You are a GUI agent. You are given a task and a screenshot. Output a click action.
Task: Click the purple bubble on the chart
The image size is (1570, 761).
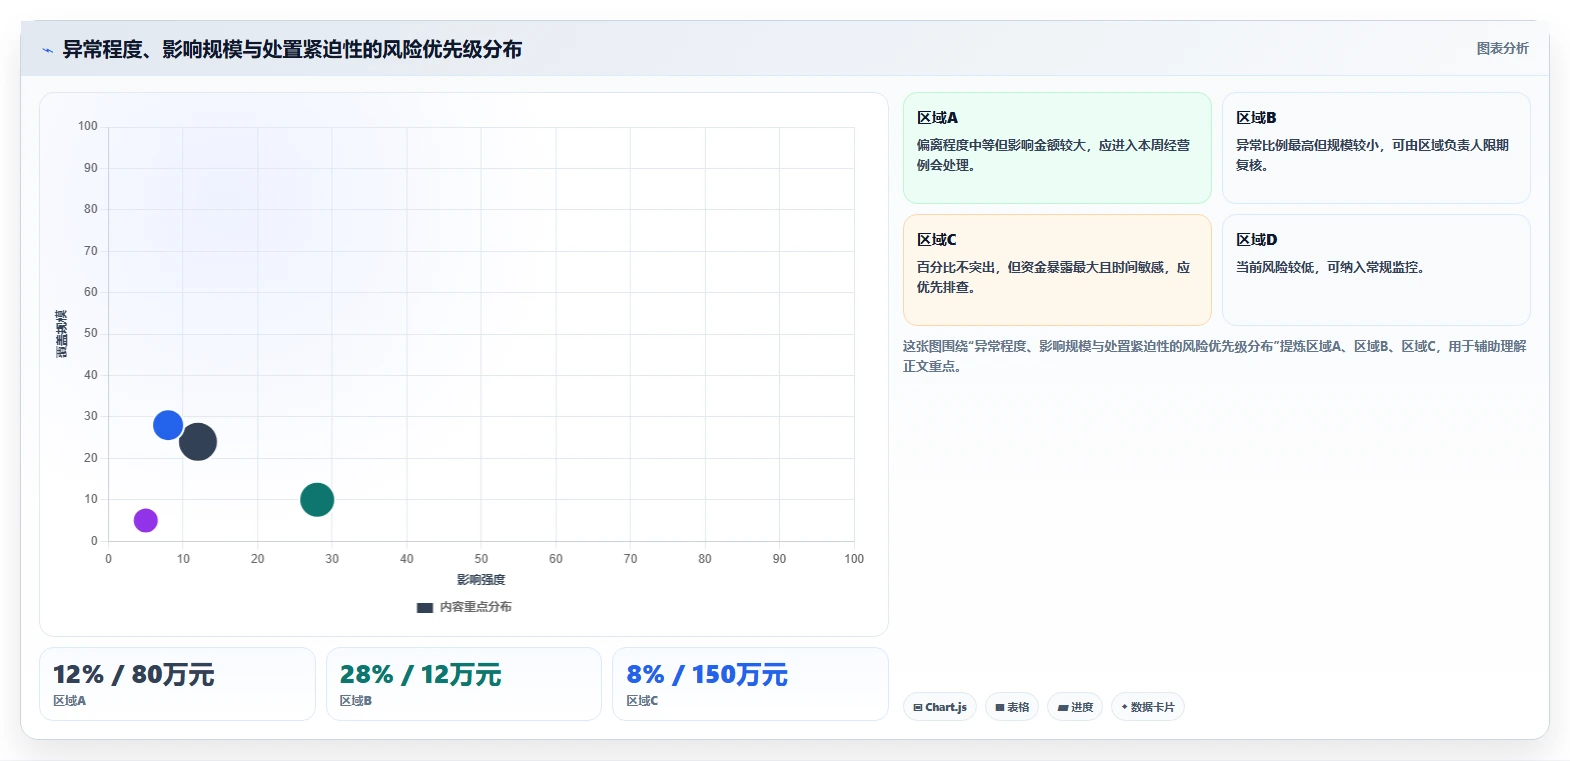point(146,520)
